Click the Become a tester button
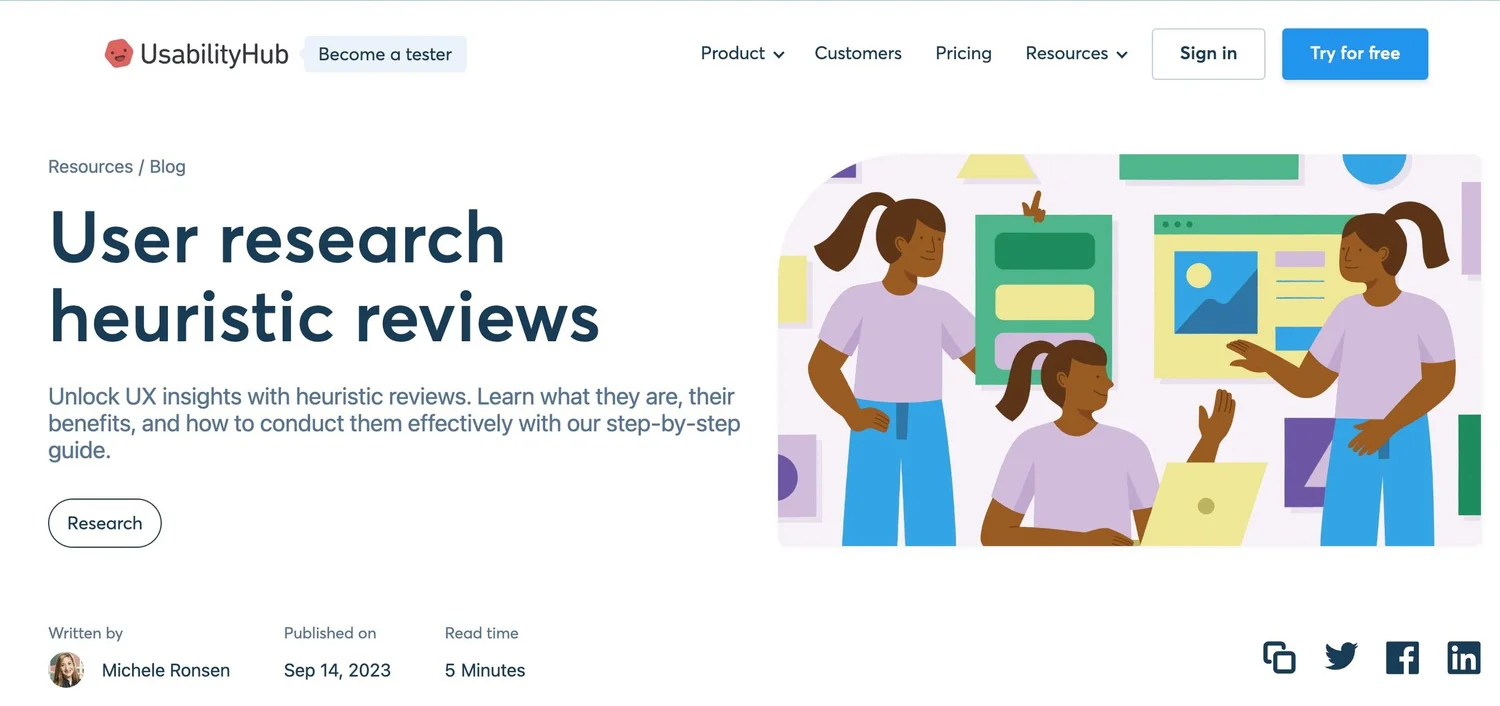The height and width of the screenshot is (706, 1500). [x=385, y=54]
